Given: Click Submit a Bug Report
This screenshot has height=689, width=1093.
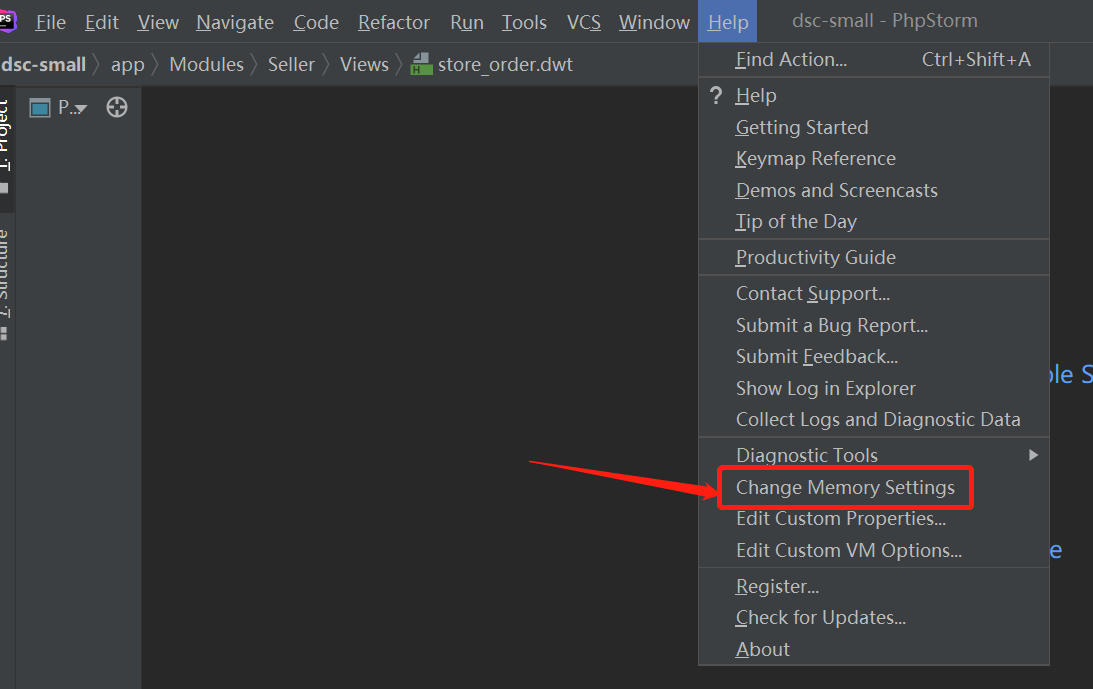Looking at the screenshot, I should 830,325.
